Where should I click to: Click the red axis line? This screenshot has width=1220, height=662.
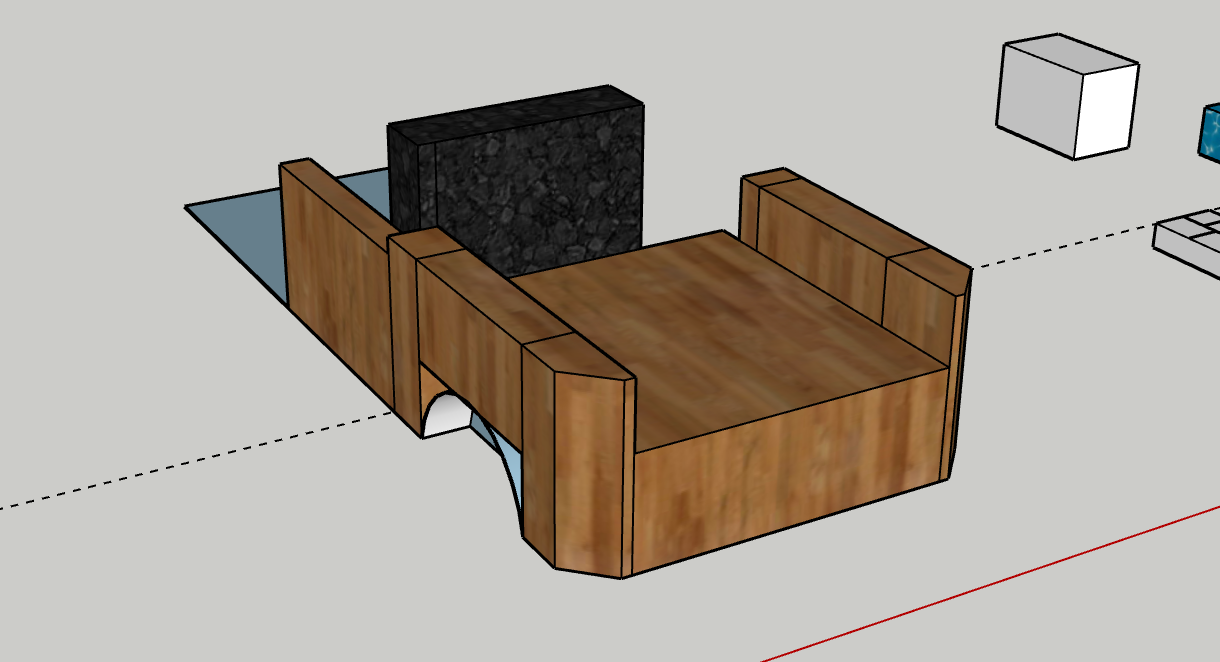(x=990, y=584)
